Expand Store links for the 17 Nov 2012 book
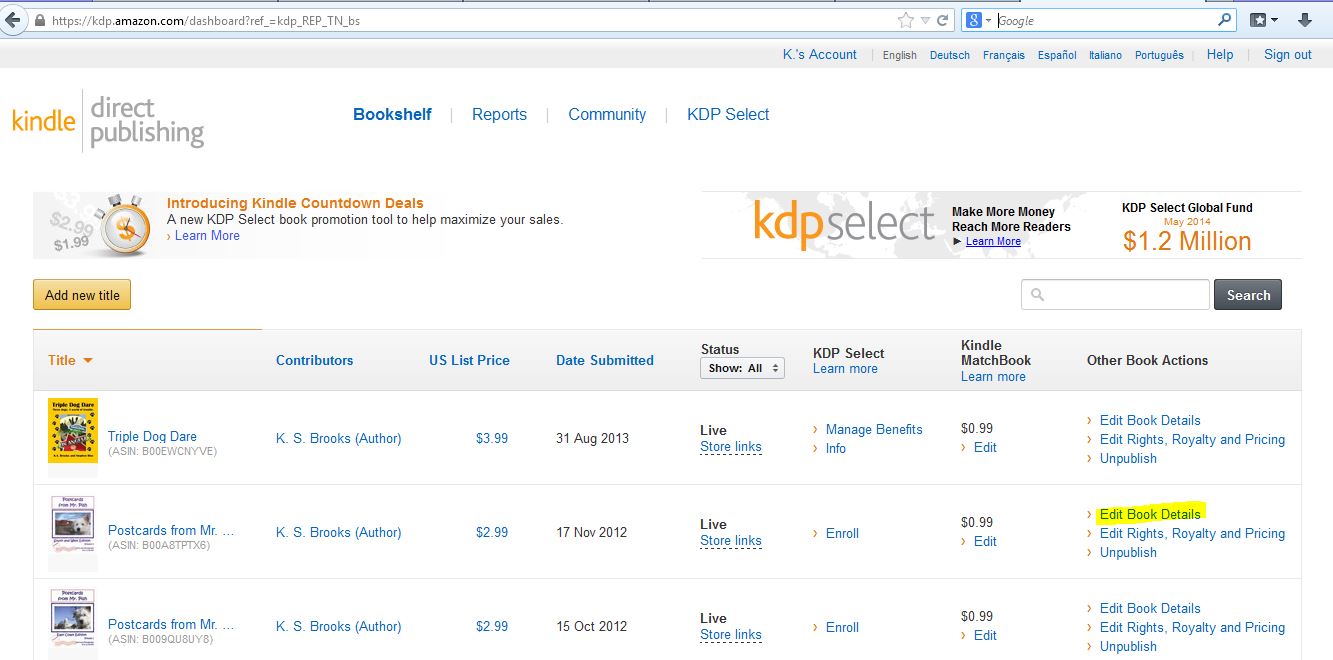This screenshot has width=1333, height=660. click(x=730, y=541)
